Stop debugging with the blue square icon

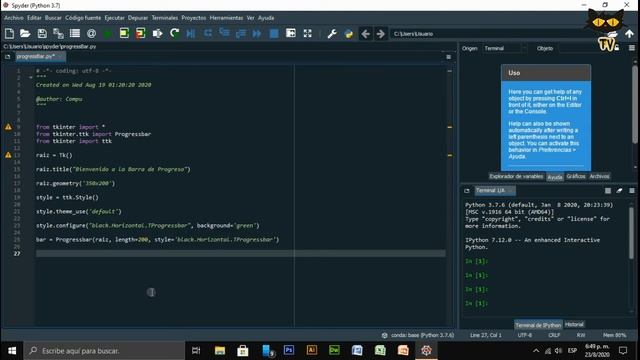[x=274, y=33]
